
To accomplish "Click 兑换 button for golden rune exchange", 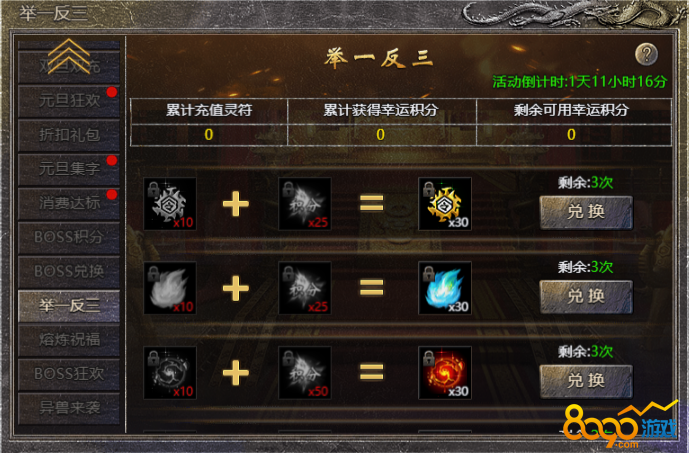I will (x=586, y=212).
